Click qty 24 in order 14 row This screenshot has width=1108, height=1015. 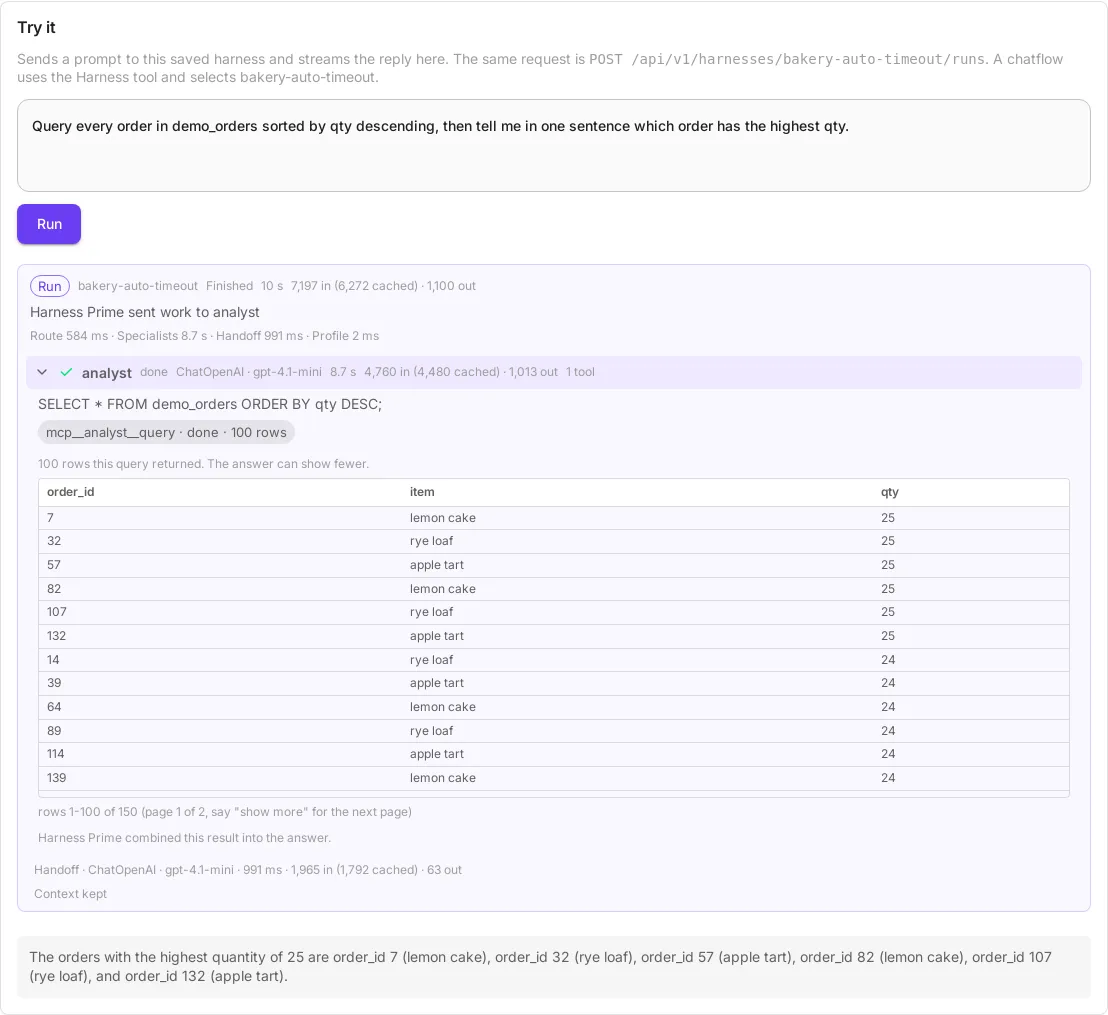(x=888, y=660)
